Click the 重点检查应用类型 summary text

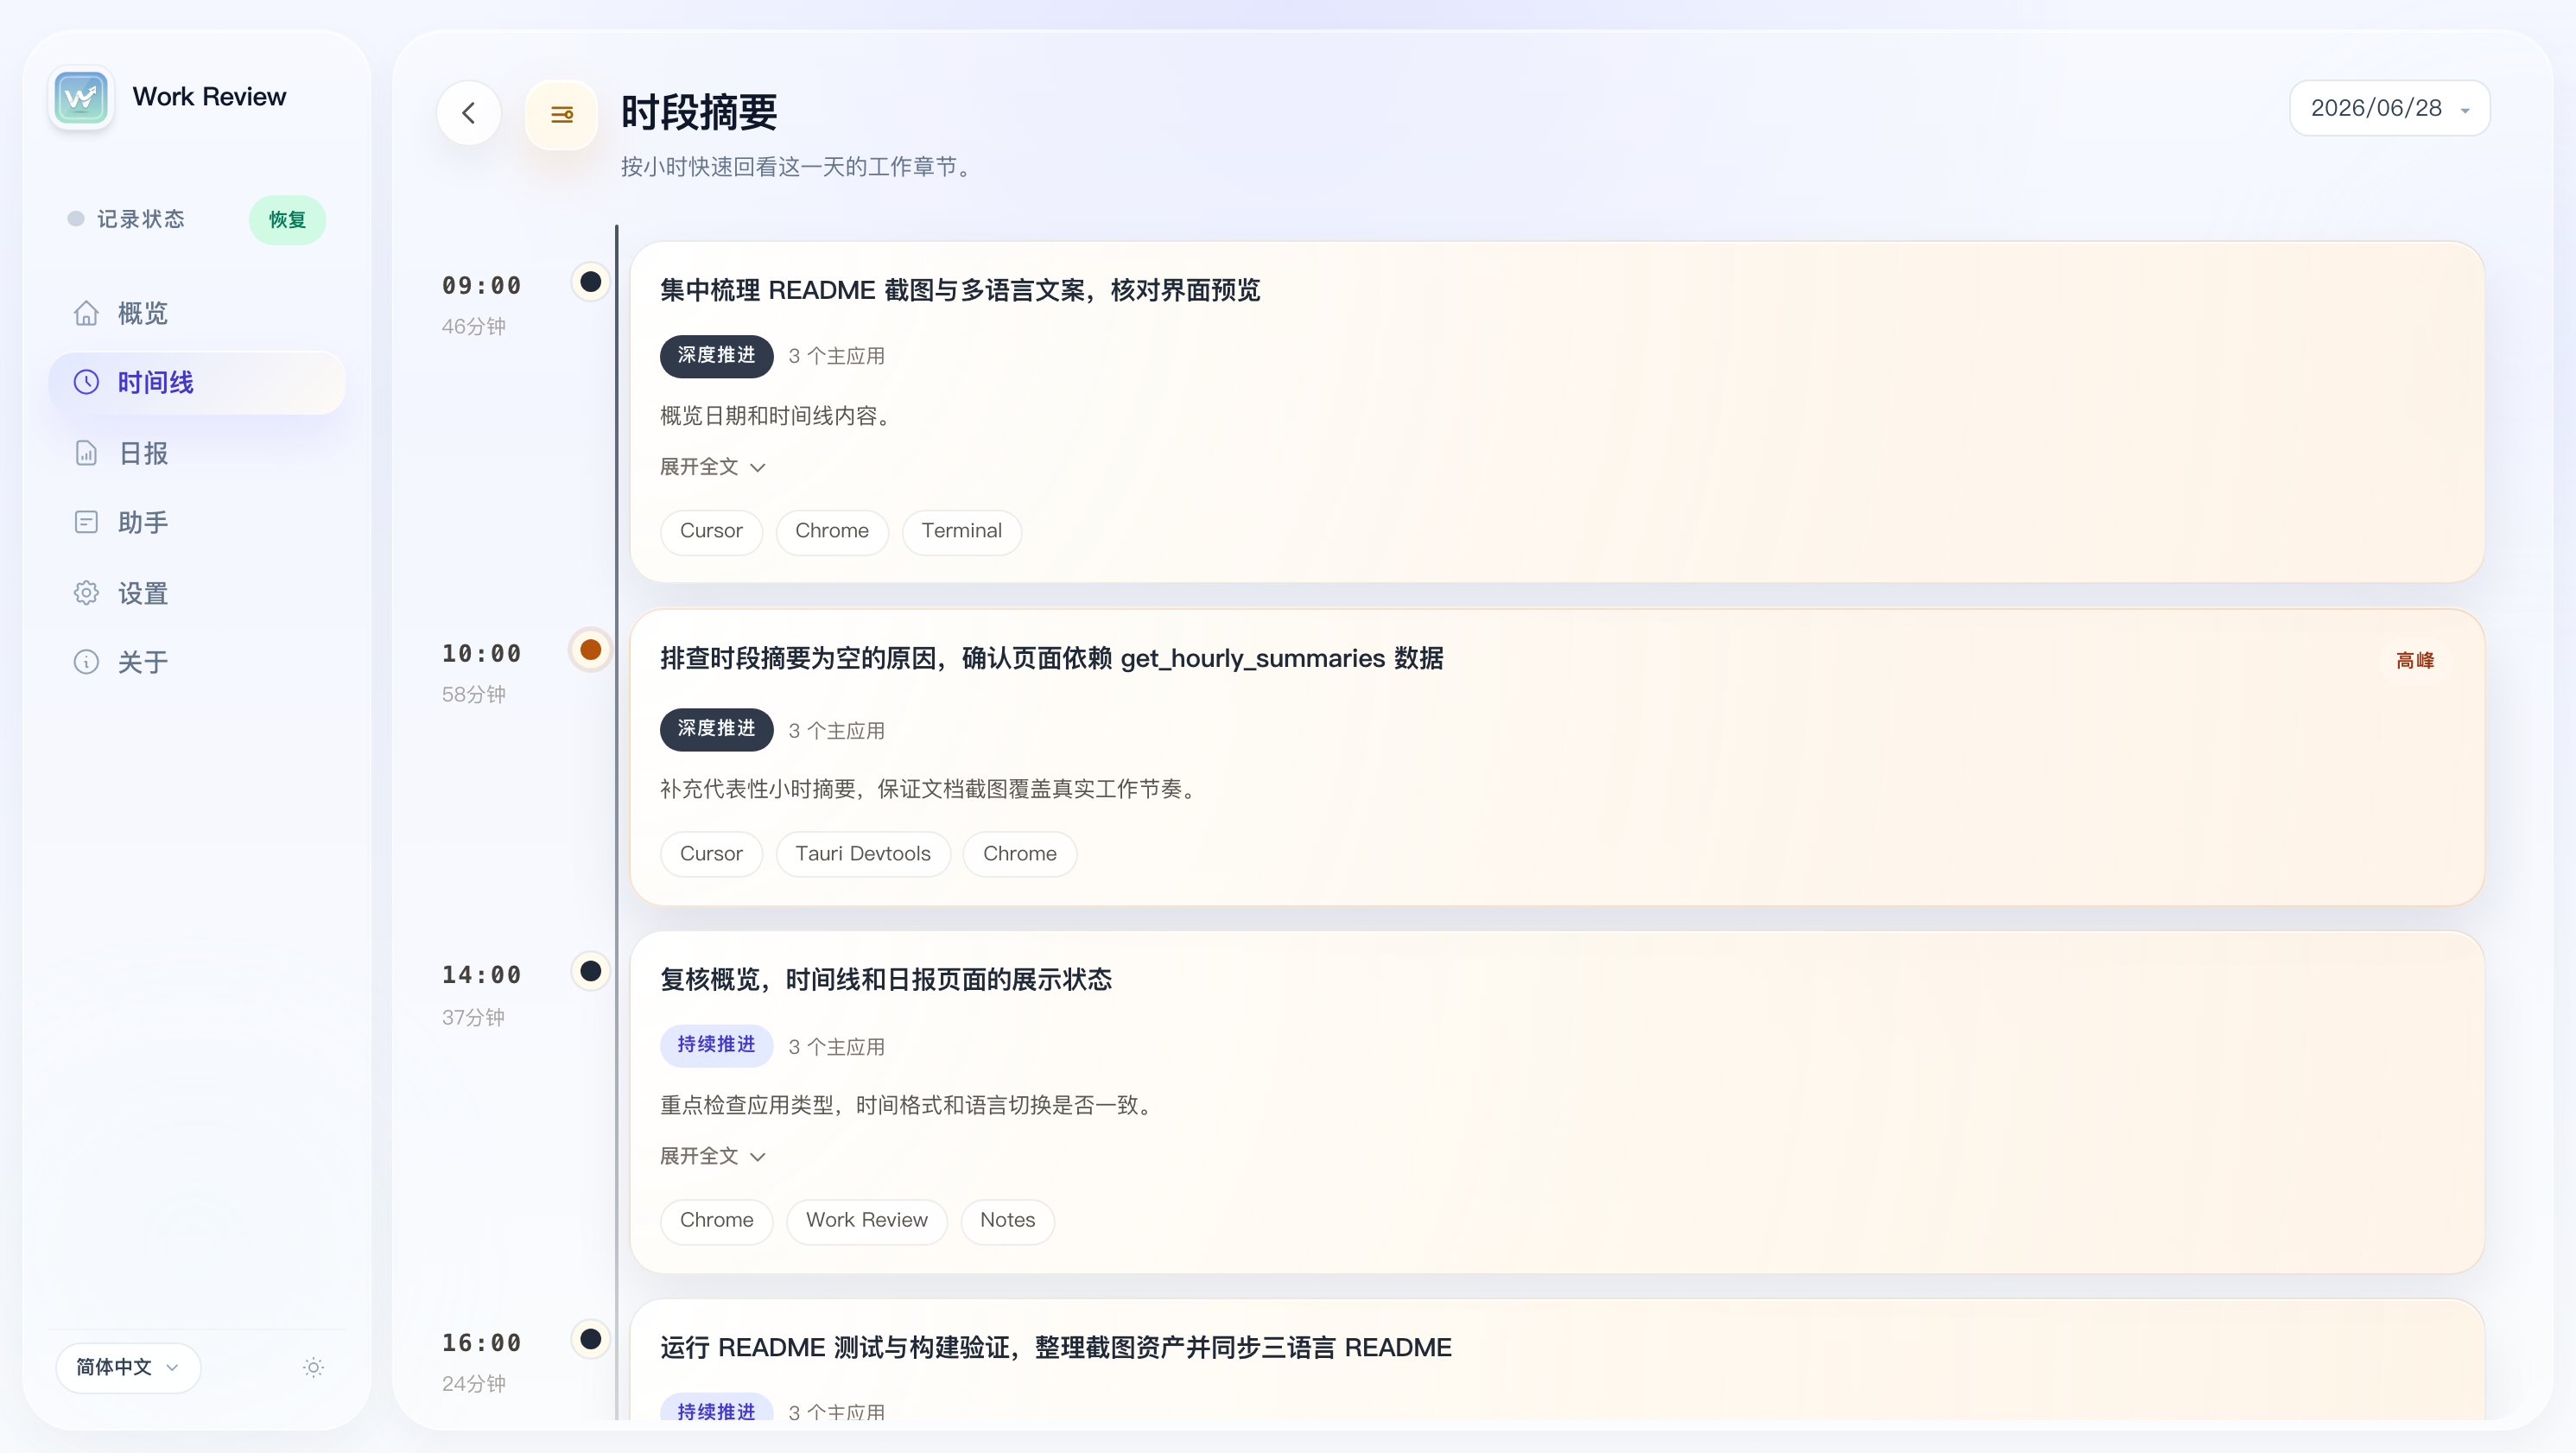point(908,1105)
